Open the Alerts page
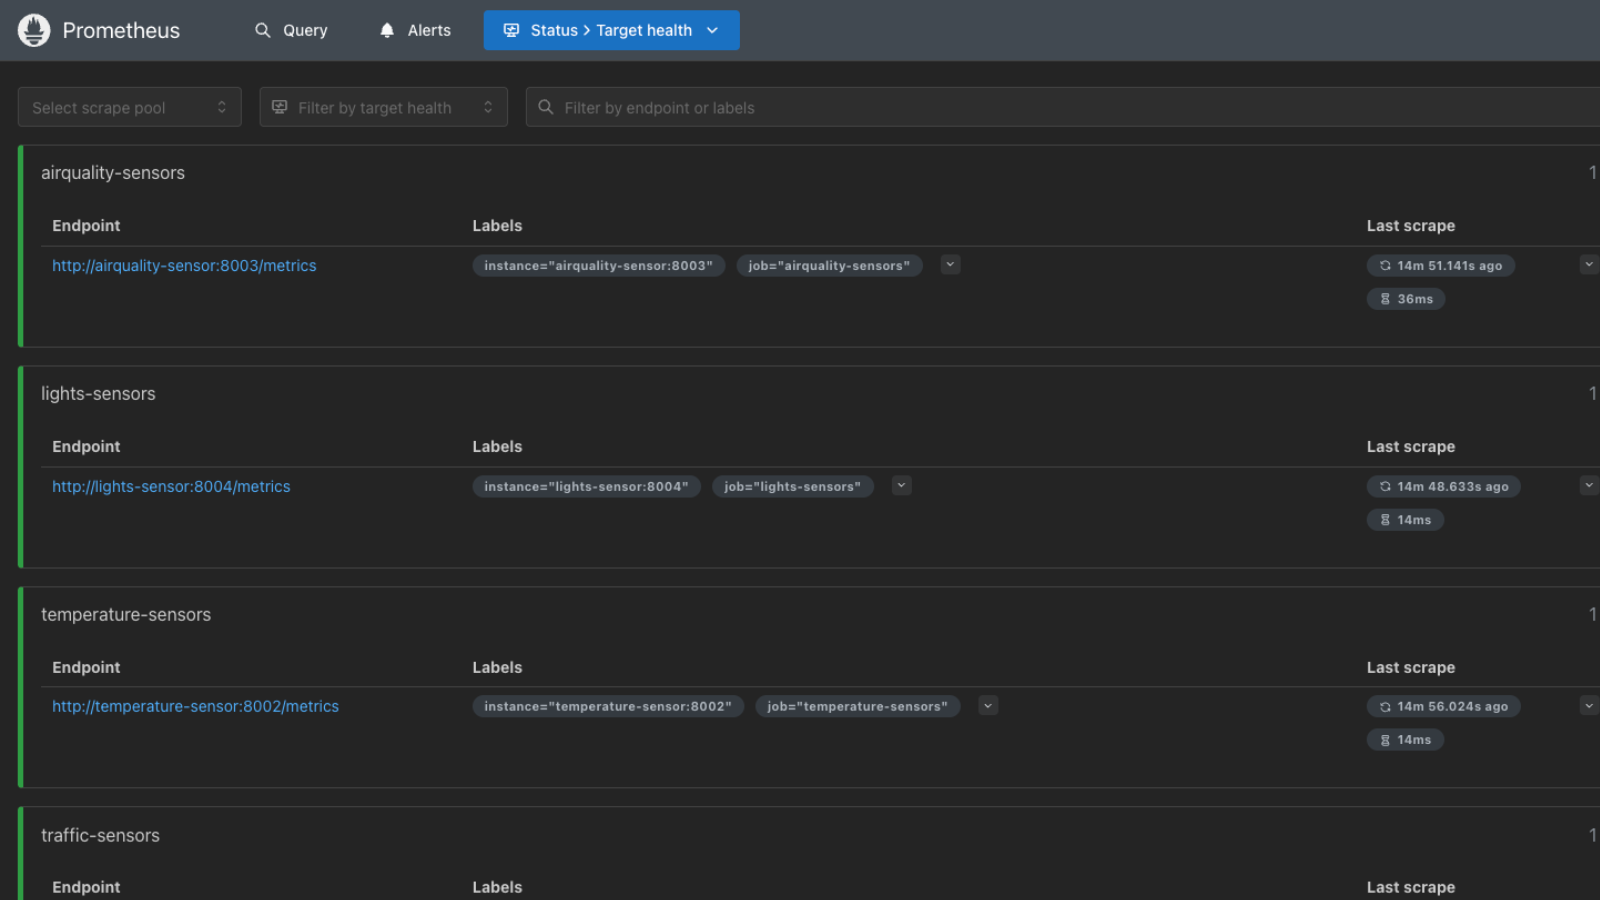 coord(415,30)
